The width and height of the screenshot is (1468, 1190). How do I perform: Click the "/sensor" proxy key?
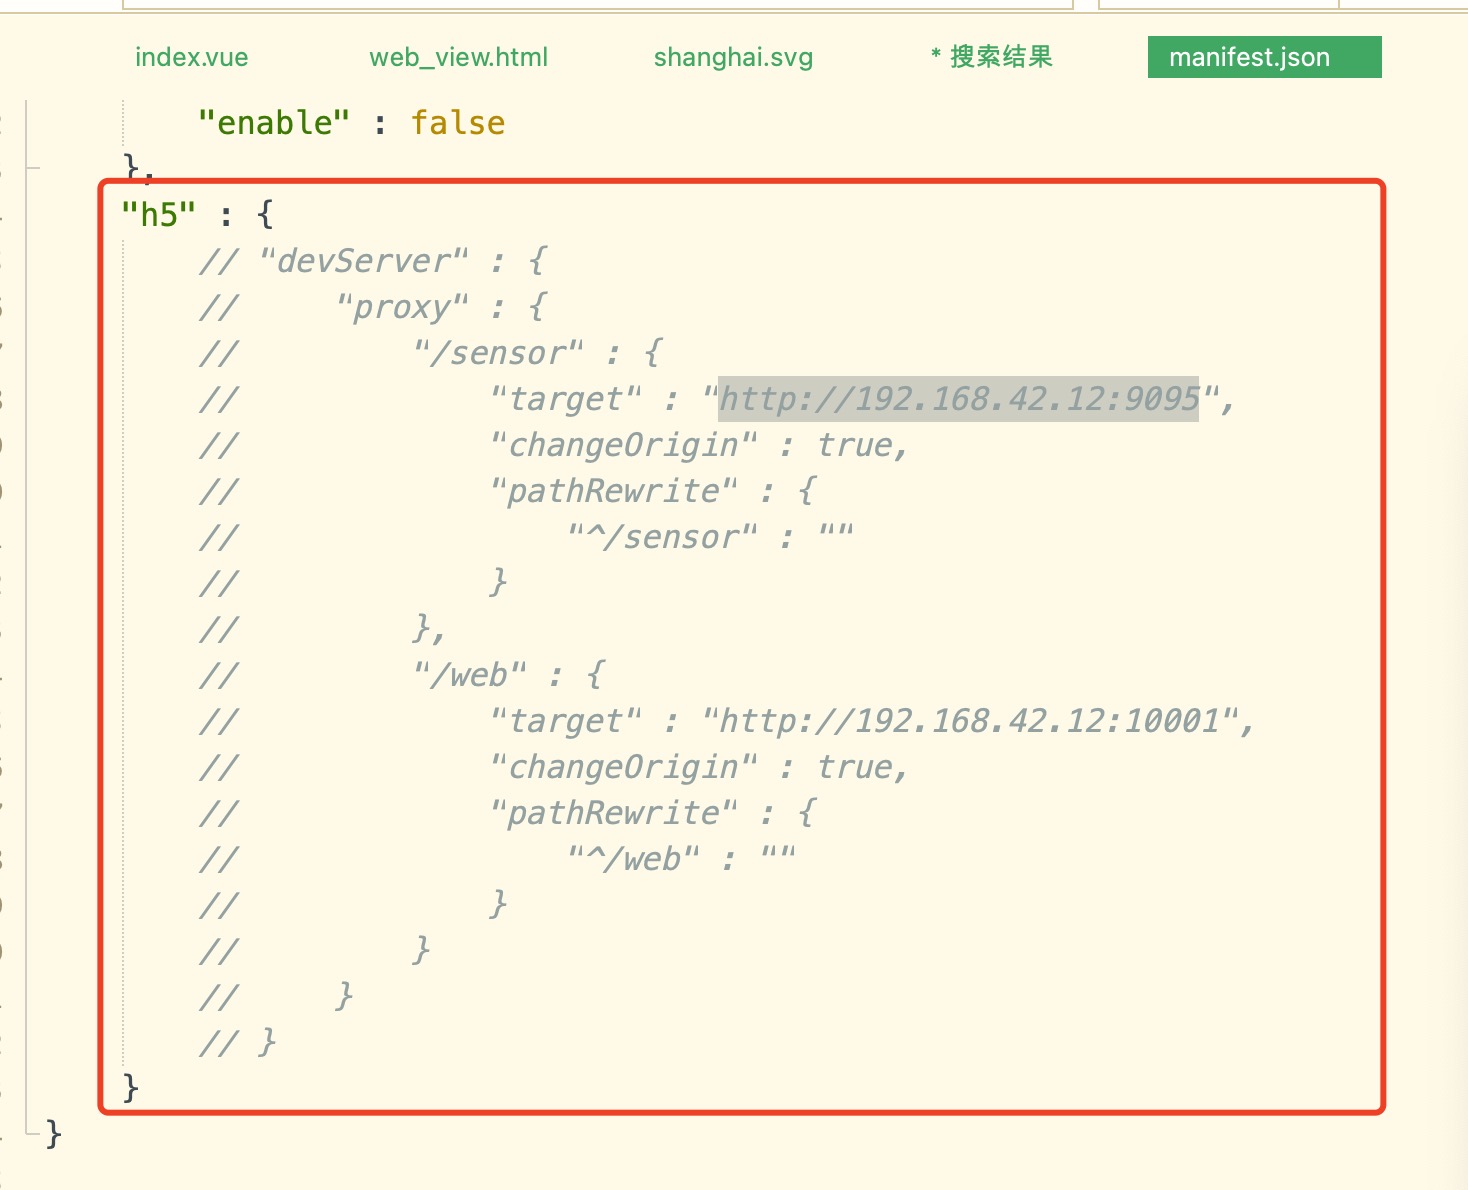498,352
